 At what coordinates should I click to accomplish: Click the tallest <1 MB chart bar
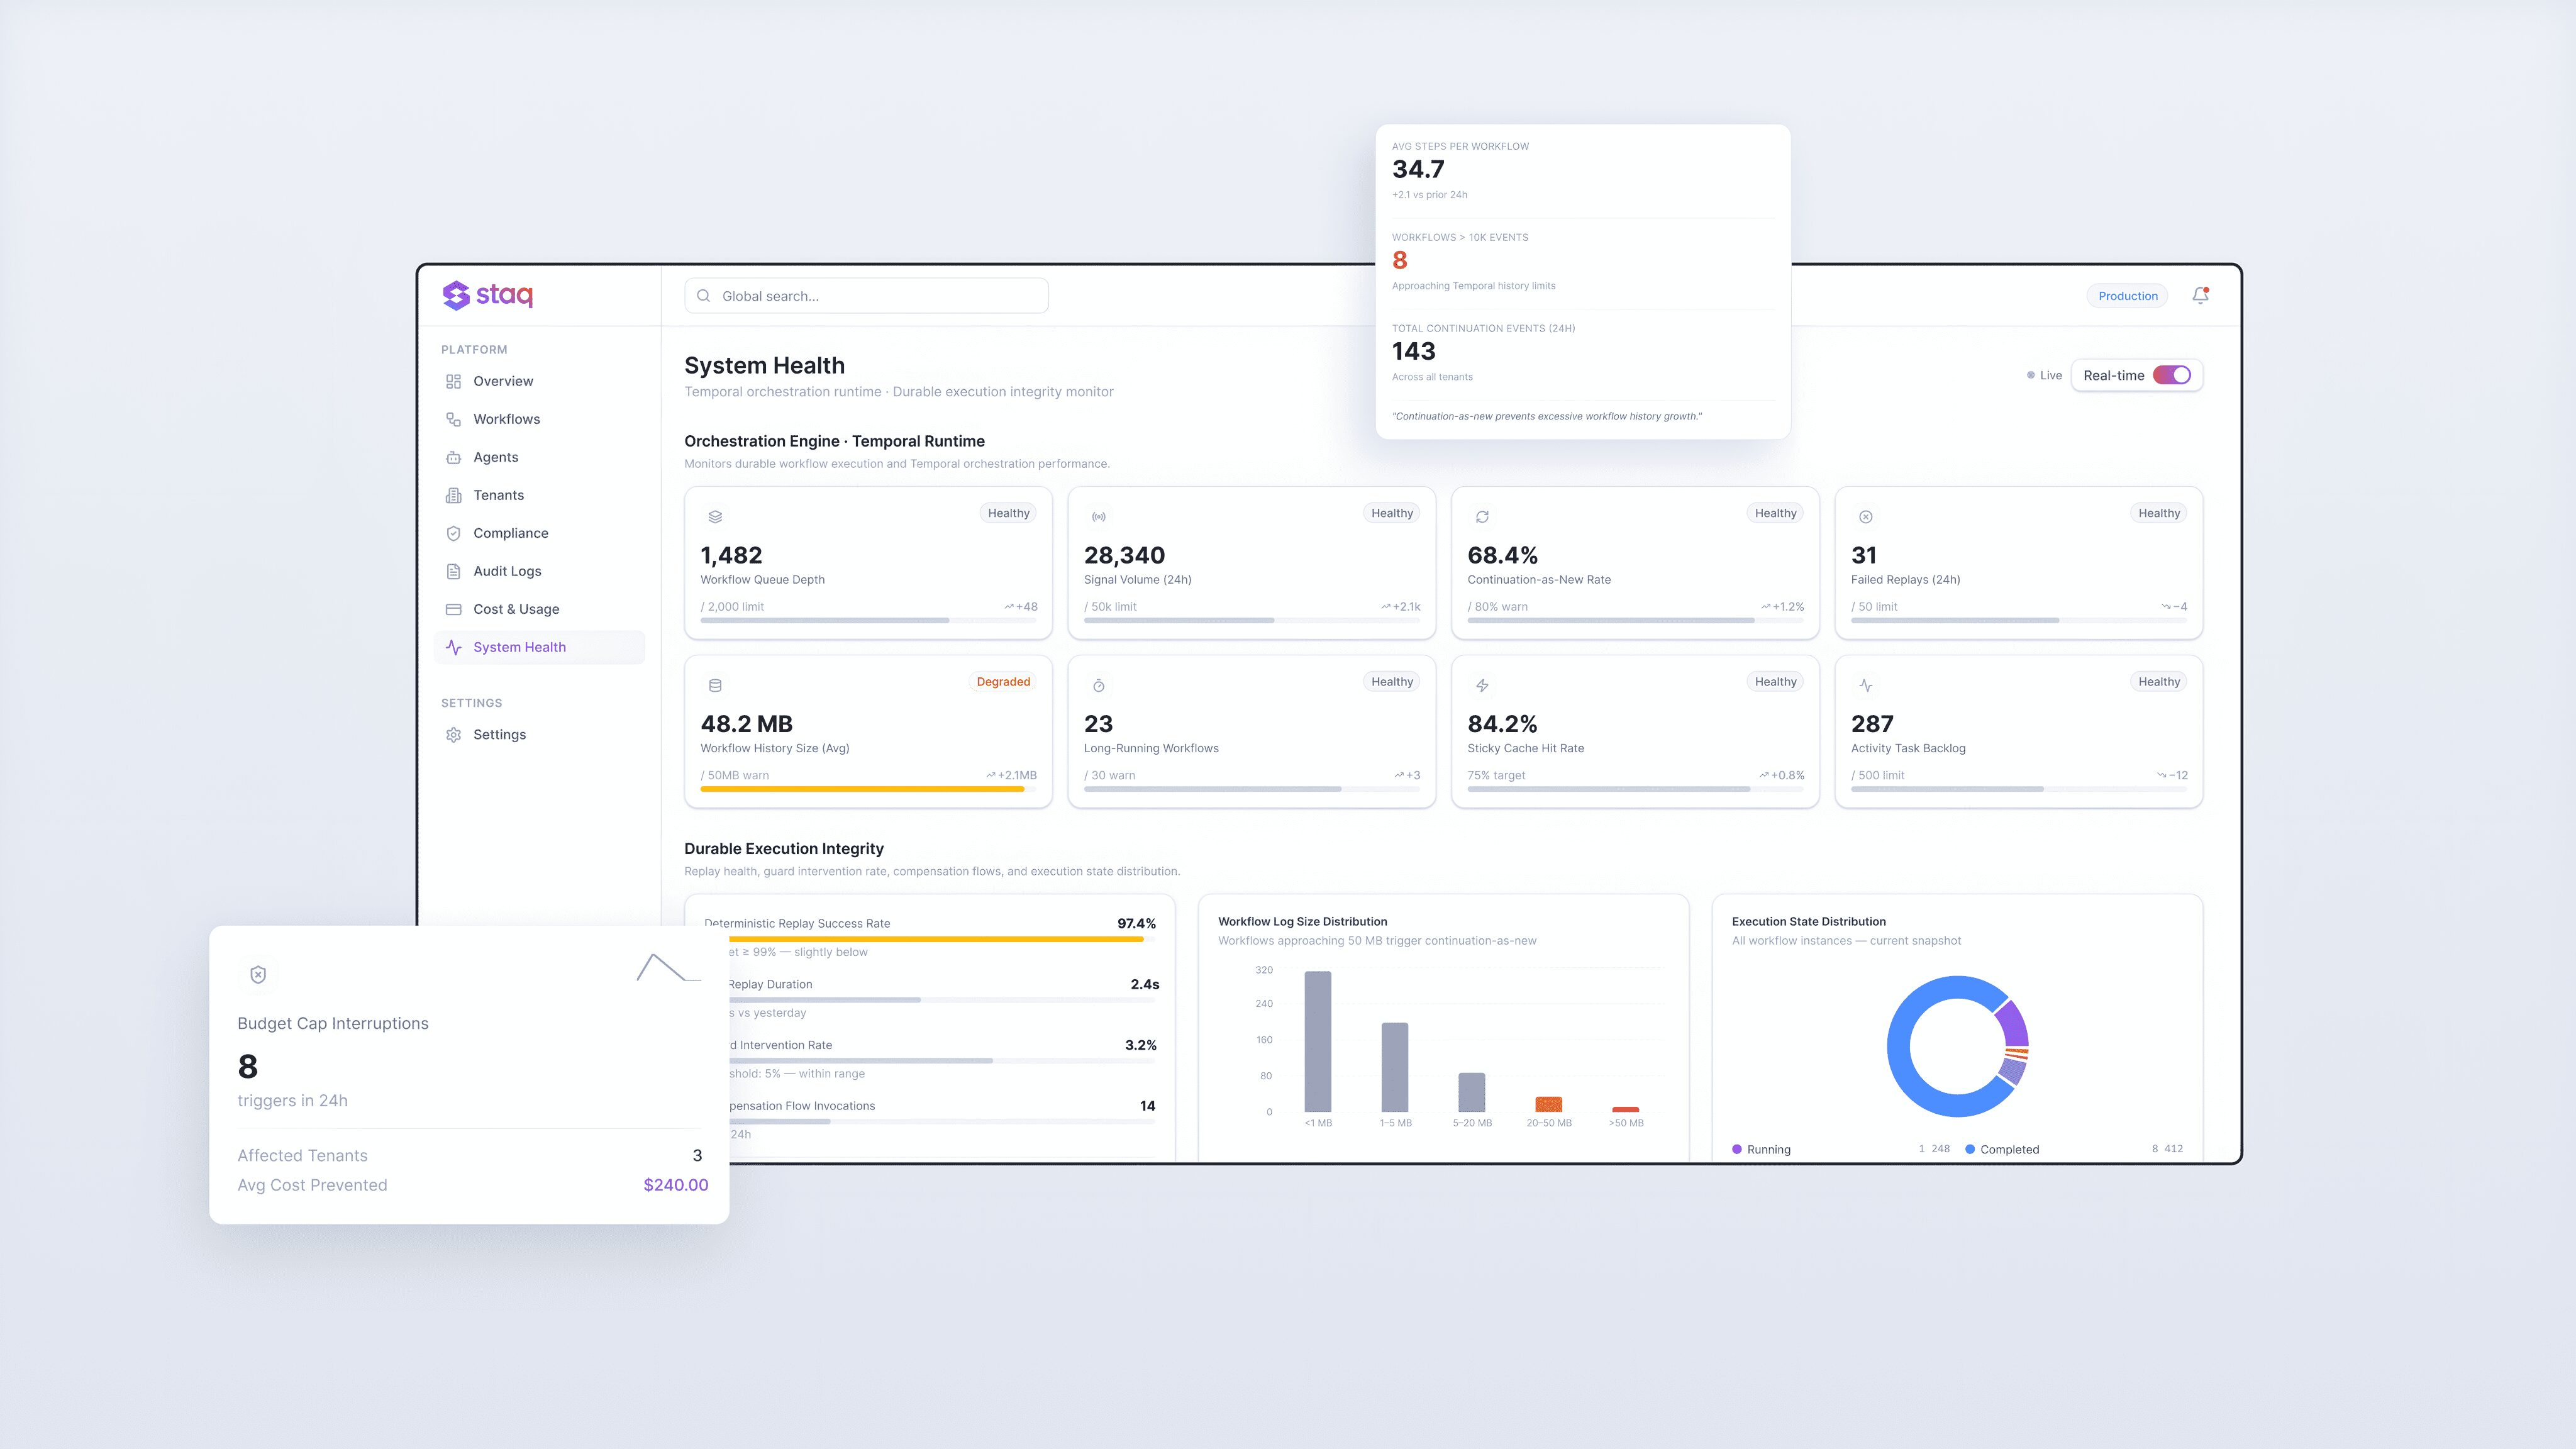1317,1041
